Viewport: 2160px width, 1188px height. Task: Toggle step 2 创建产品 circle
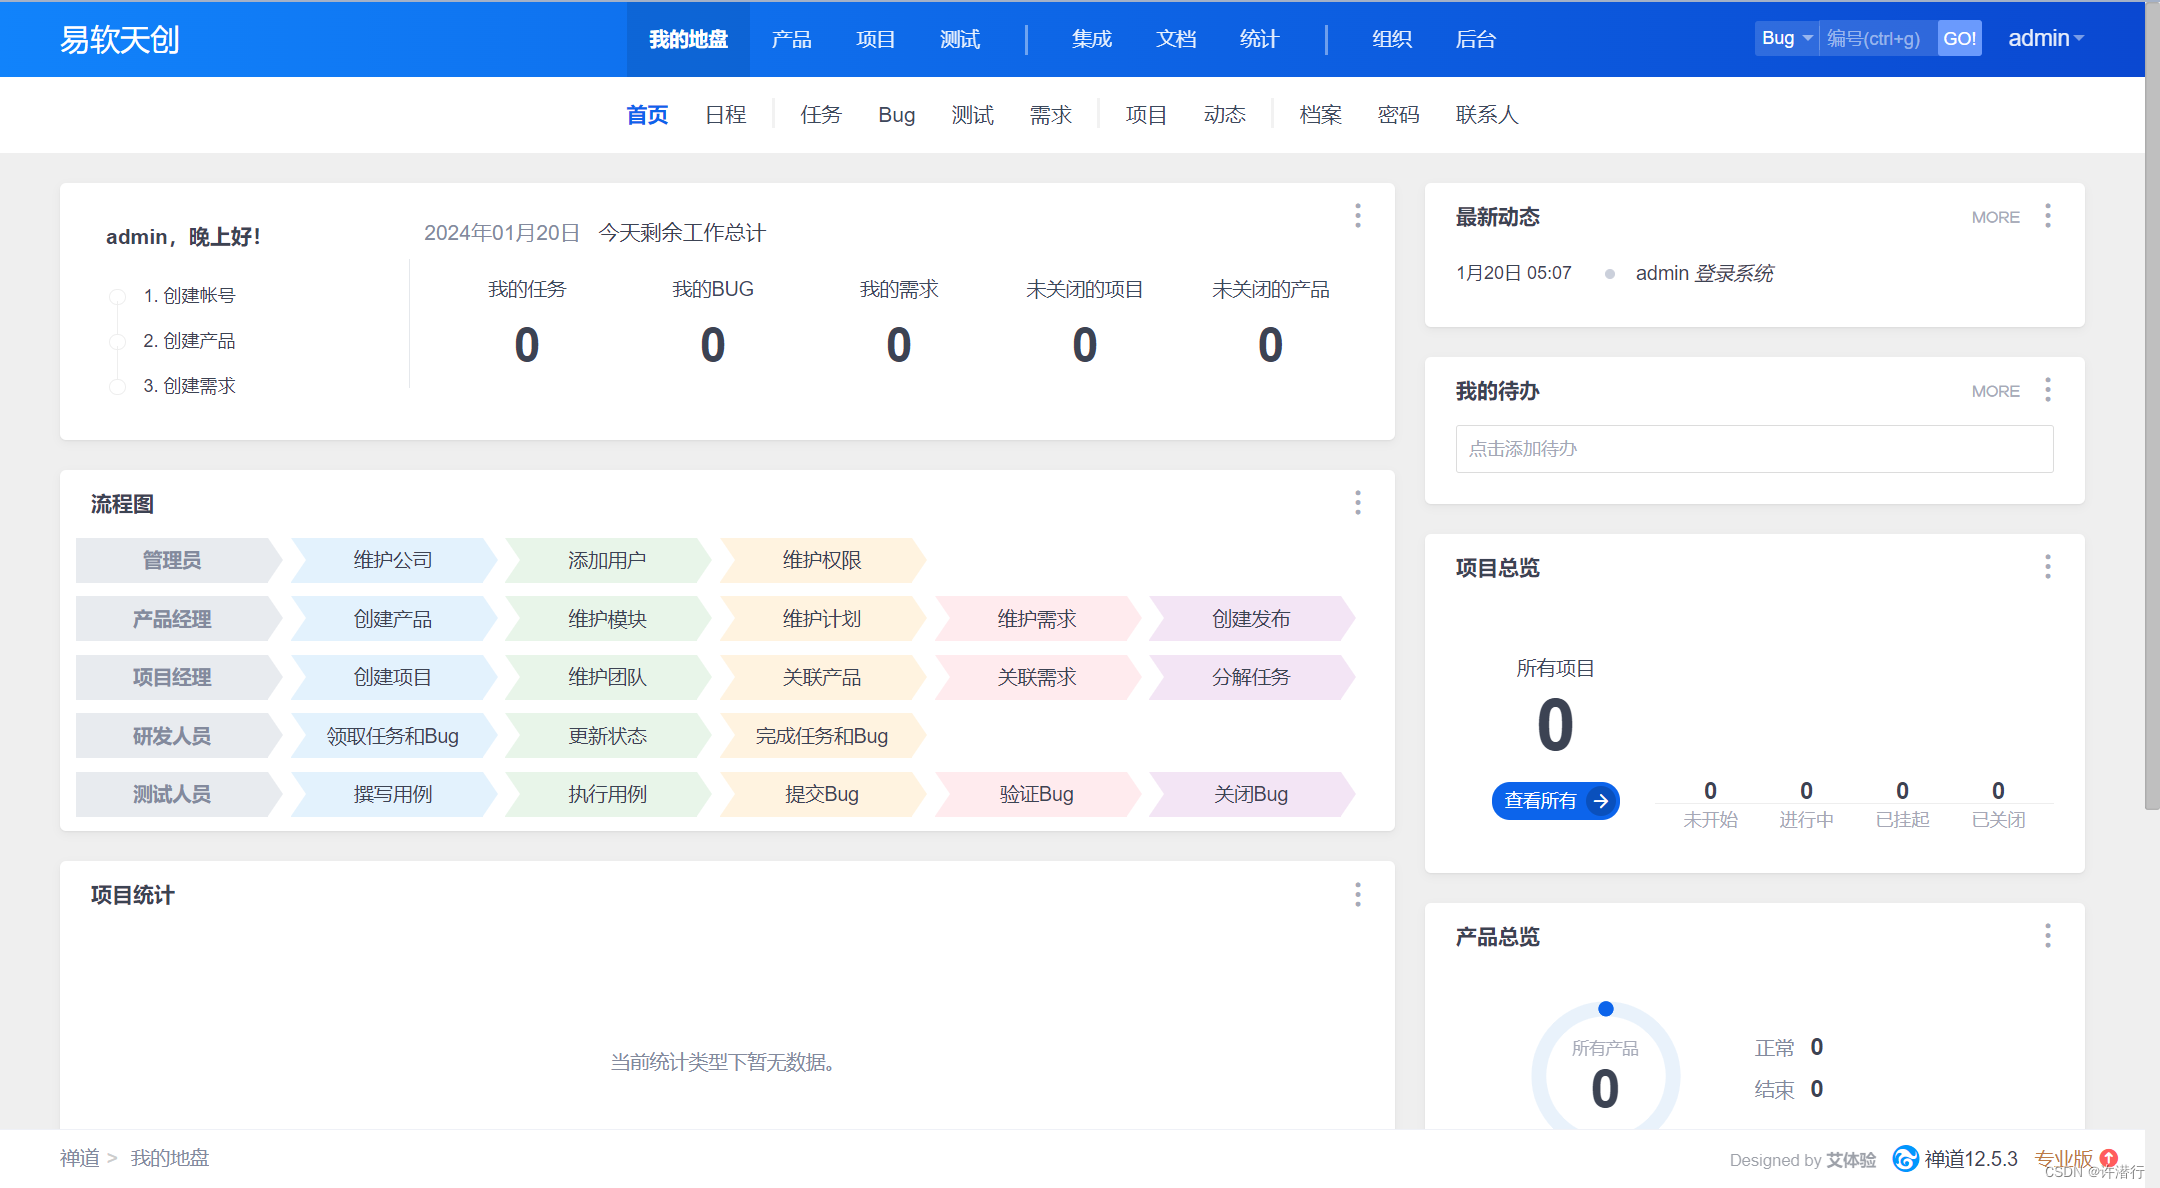click(x=117, y=341)
